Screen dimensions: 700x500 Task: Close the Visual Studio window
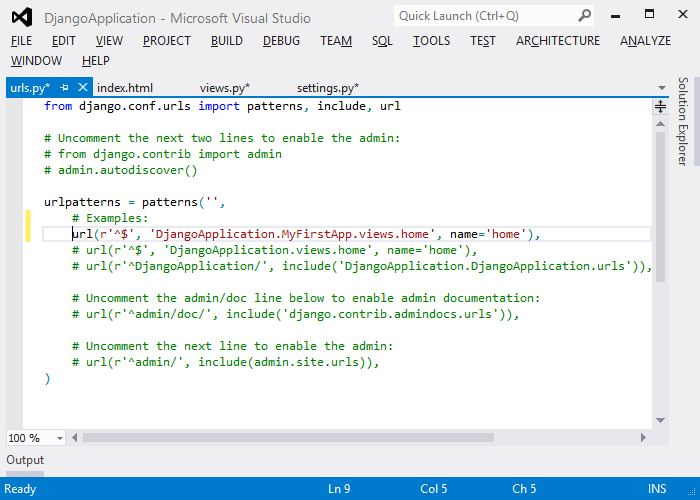683,14
